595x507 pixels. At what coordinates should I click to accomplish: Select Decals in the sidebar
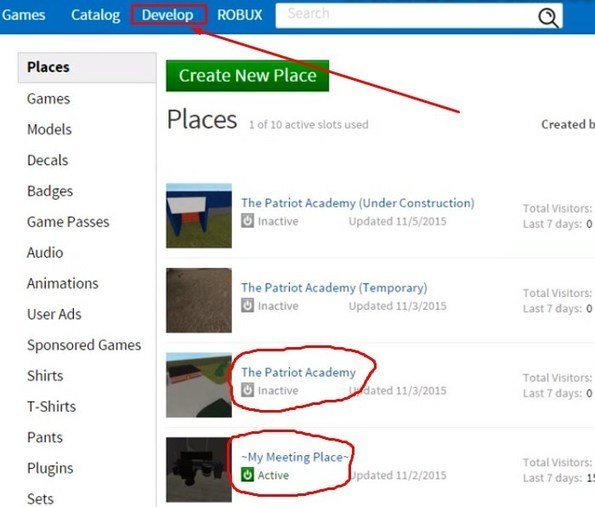tap(48, 160)
